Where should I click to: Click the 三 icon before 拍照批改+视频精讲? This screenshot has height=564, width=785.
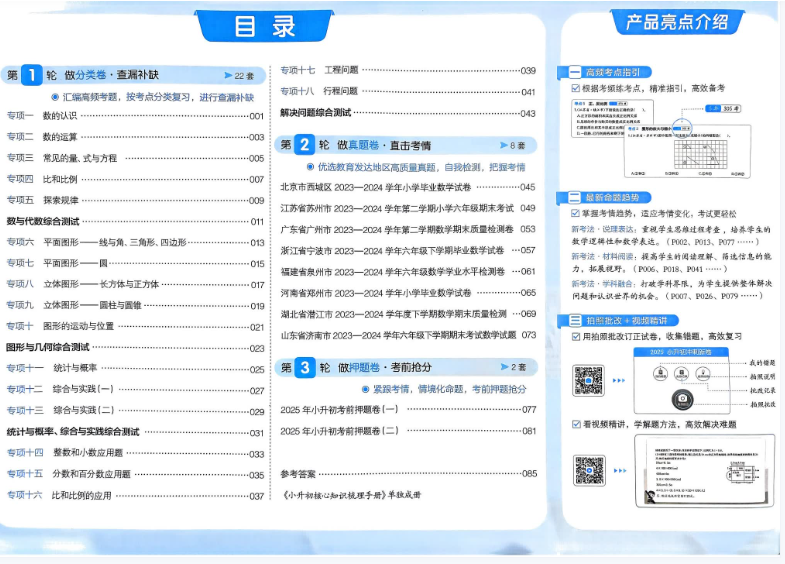[x=575, y=320]
